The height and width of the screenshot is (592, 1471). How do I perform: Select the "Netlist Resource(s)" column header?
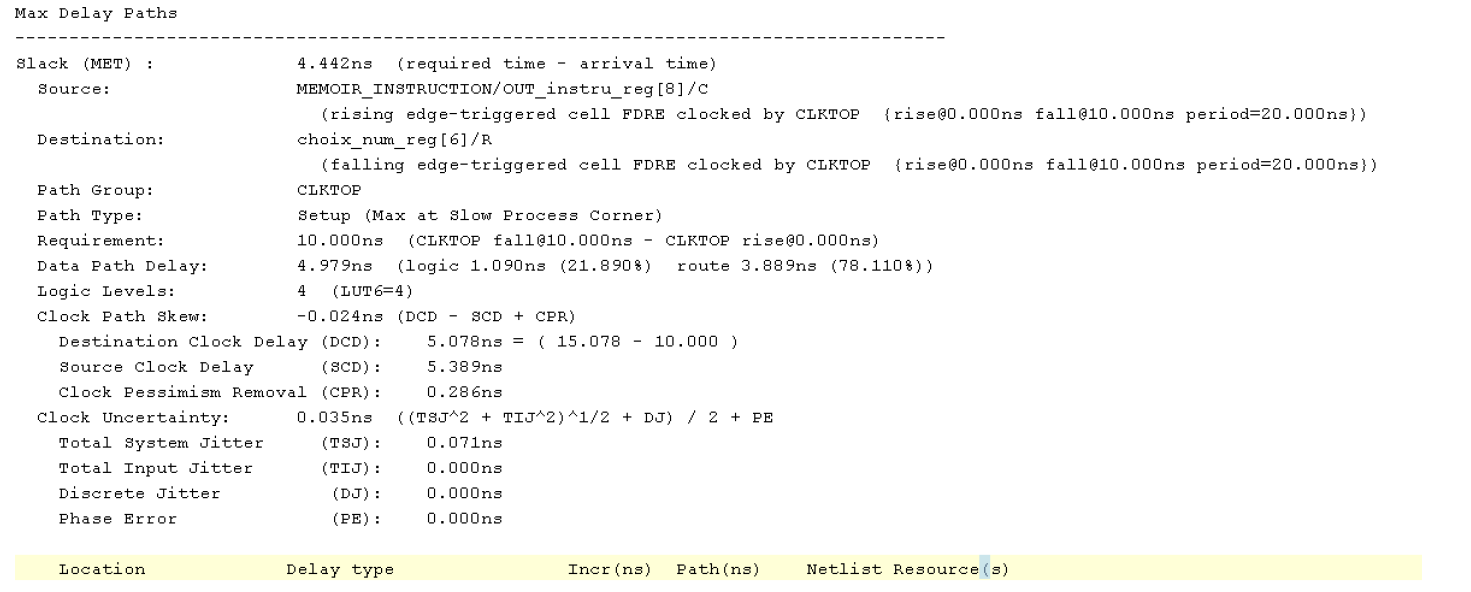click(x=907, y=570)
